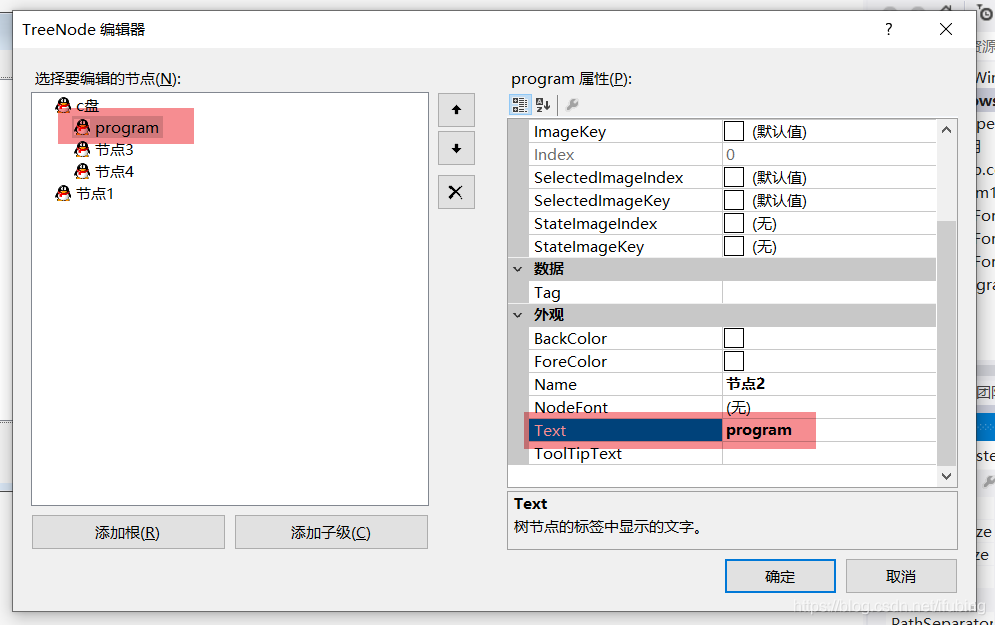Move selected node down with arrow button

coord(456,148)
